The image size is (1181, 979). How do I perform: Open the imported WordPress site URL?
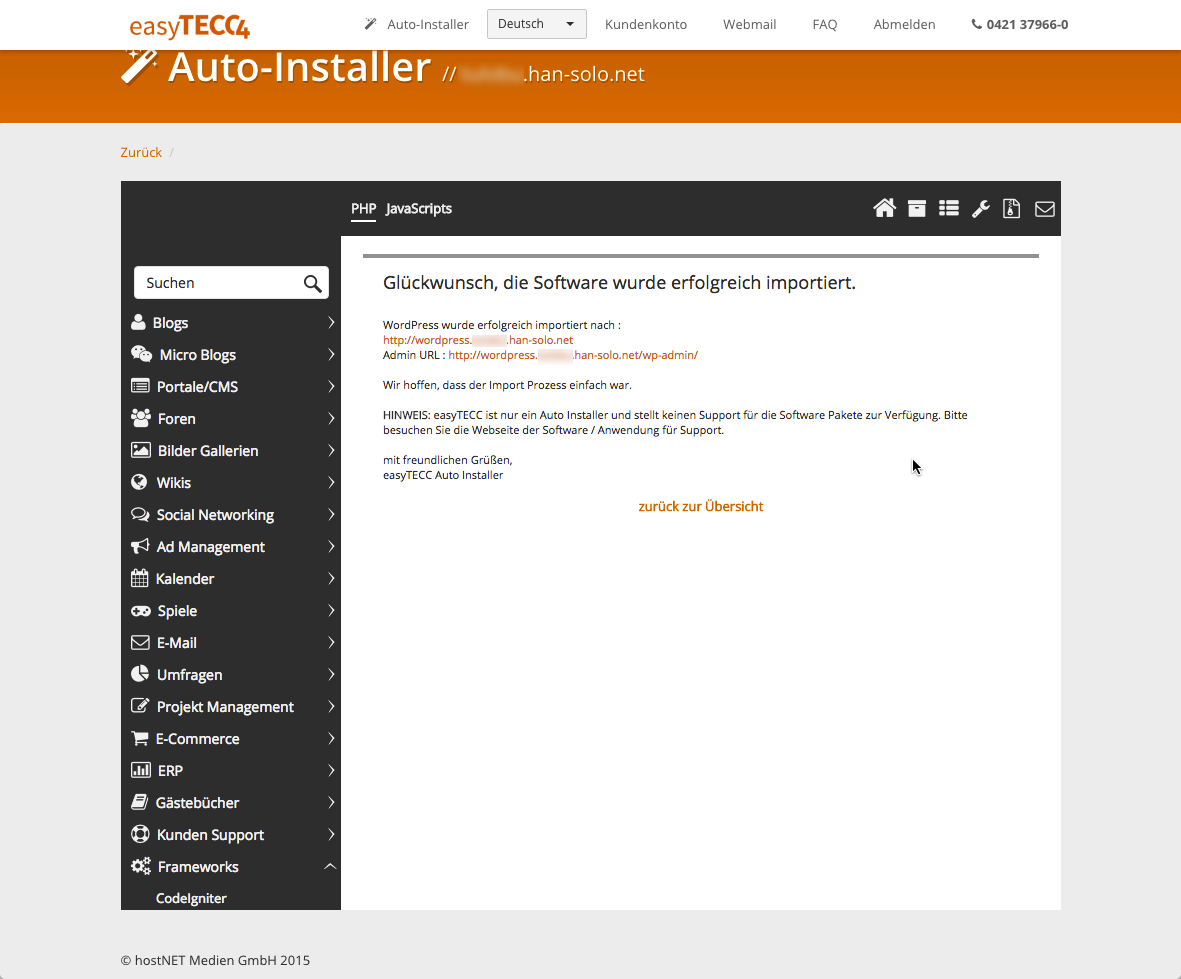coord(478,340)
